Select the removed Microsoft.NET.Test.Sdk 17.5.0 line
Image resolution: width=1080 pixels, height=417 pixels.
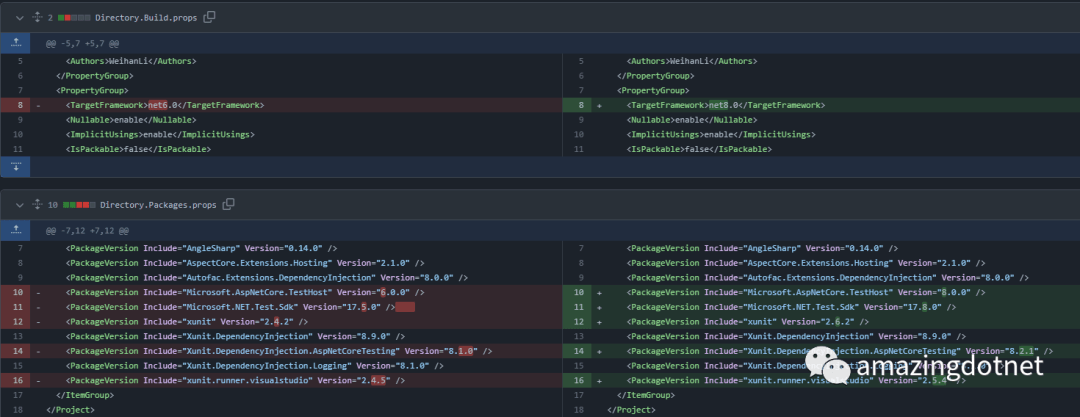(x=230, y=307)
